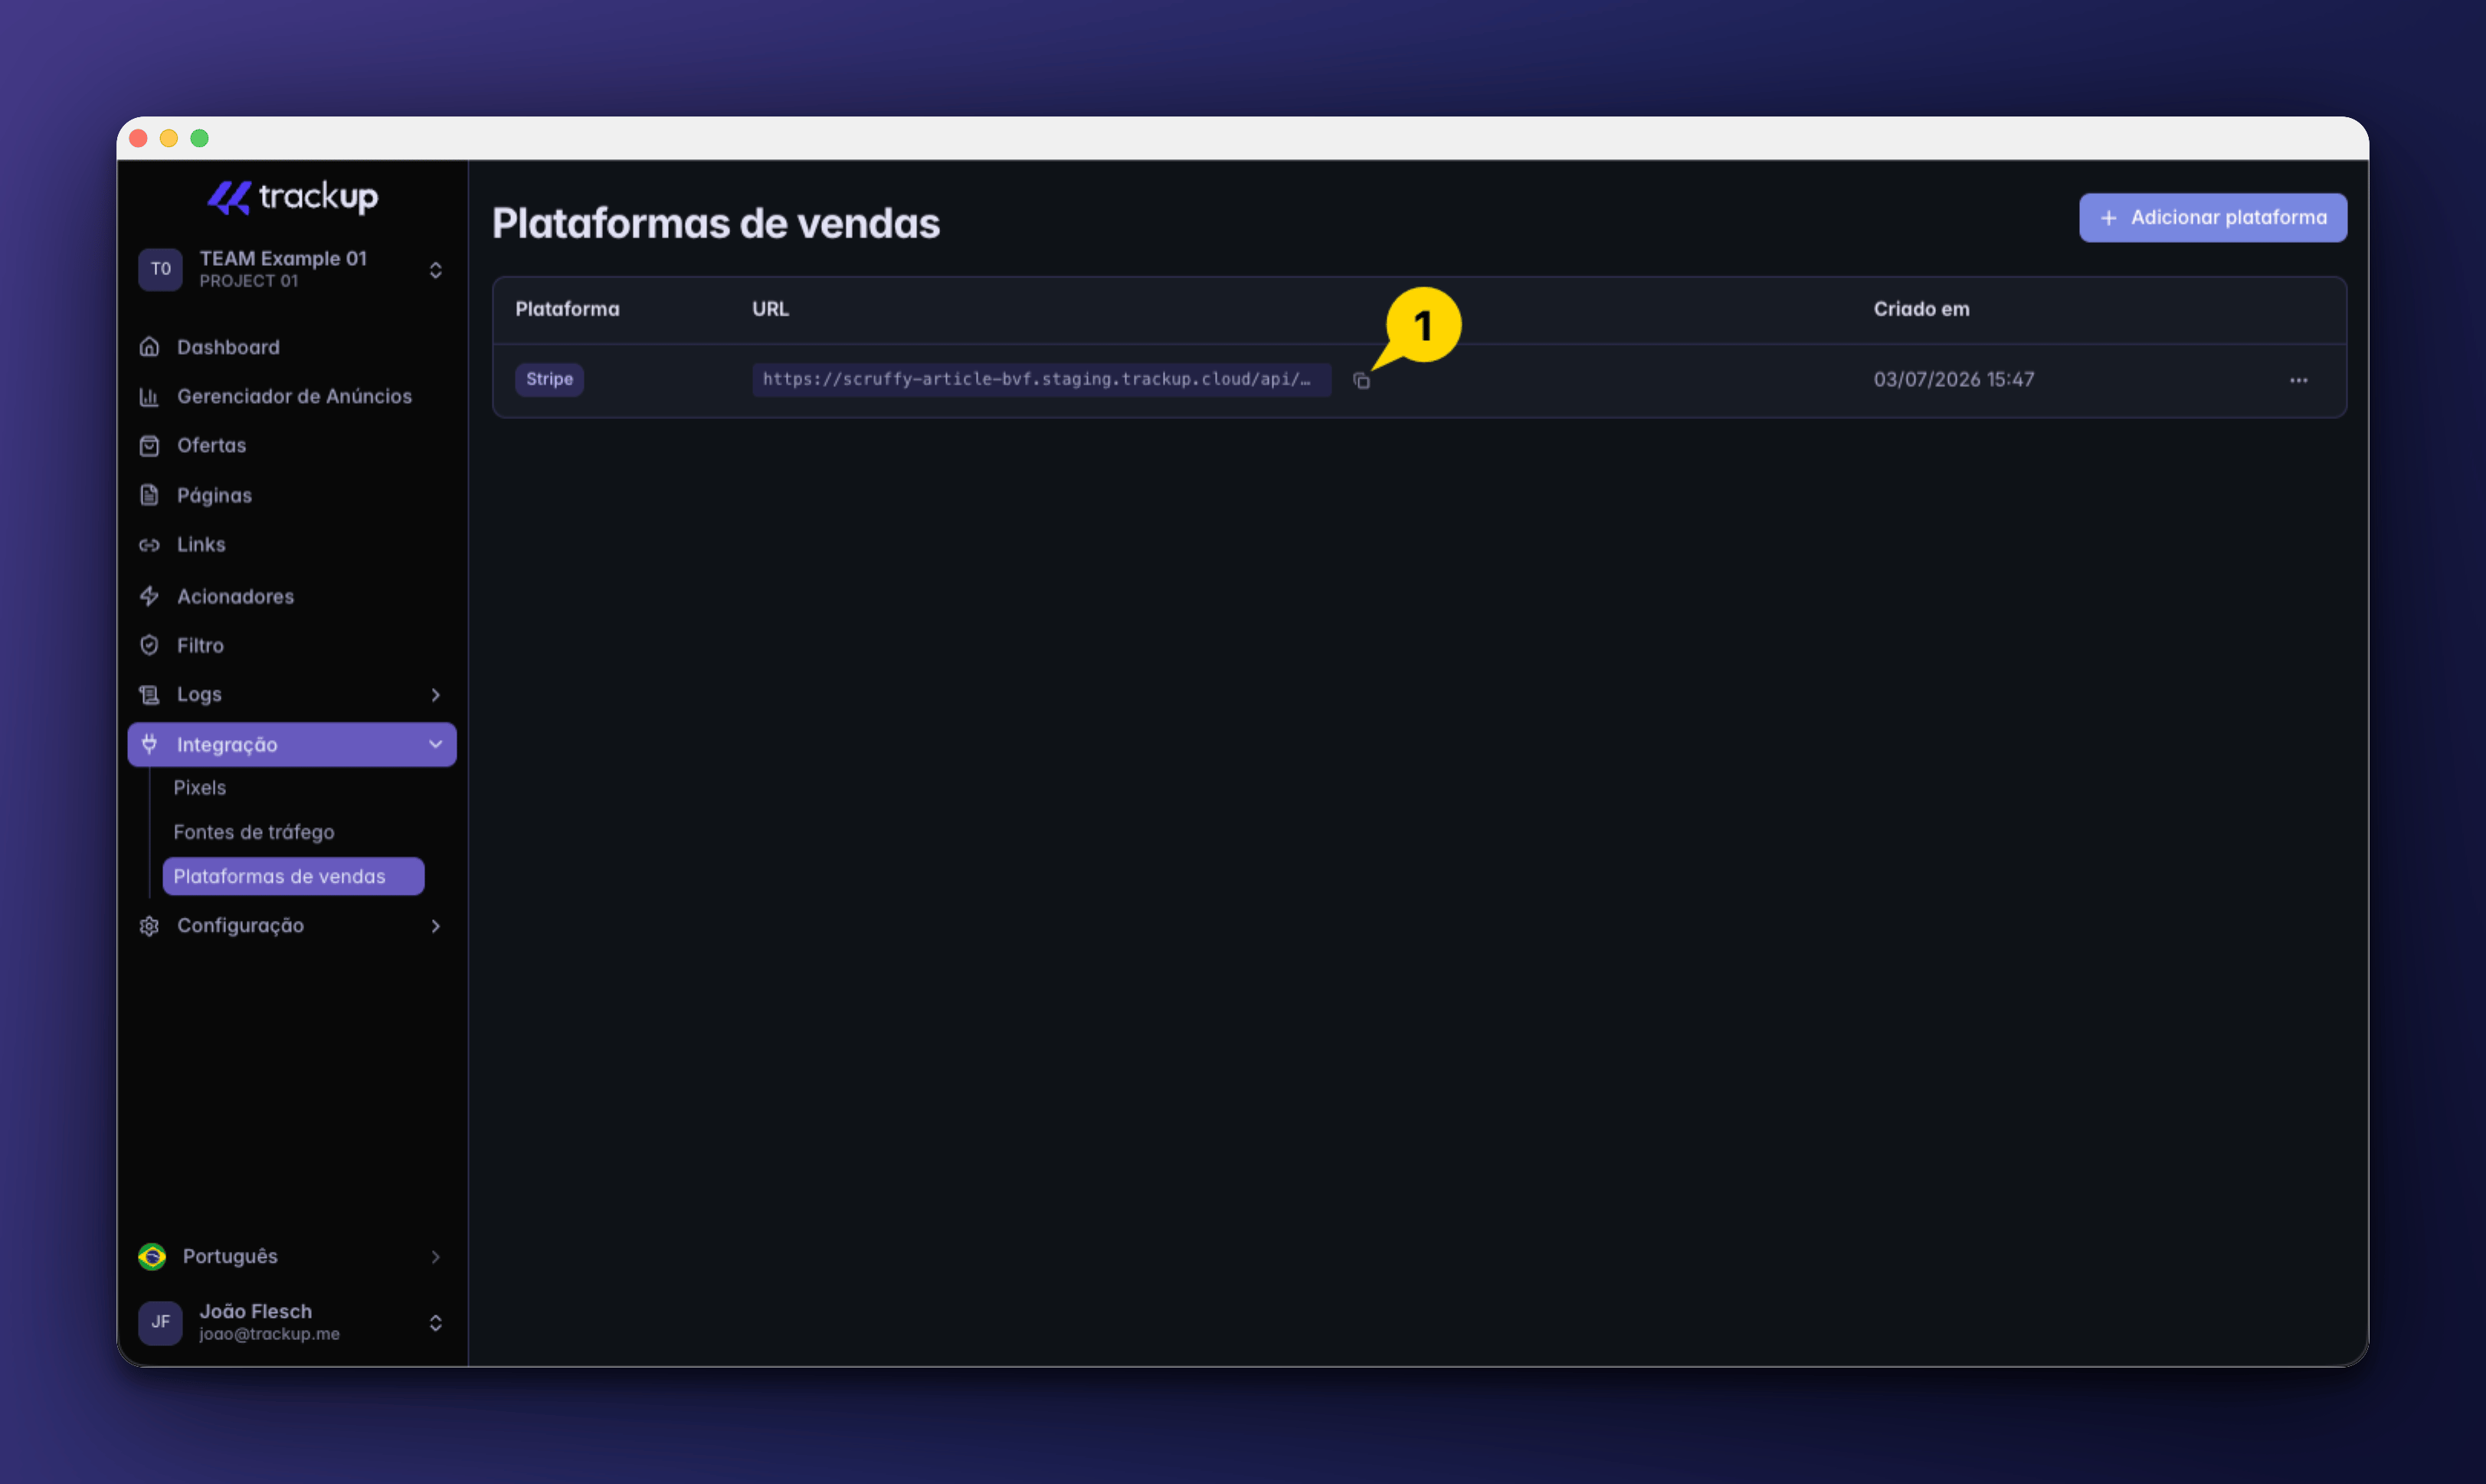Click the Criado em column header

pos(1921,309)
